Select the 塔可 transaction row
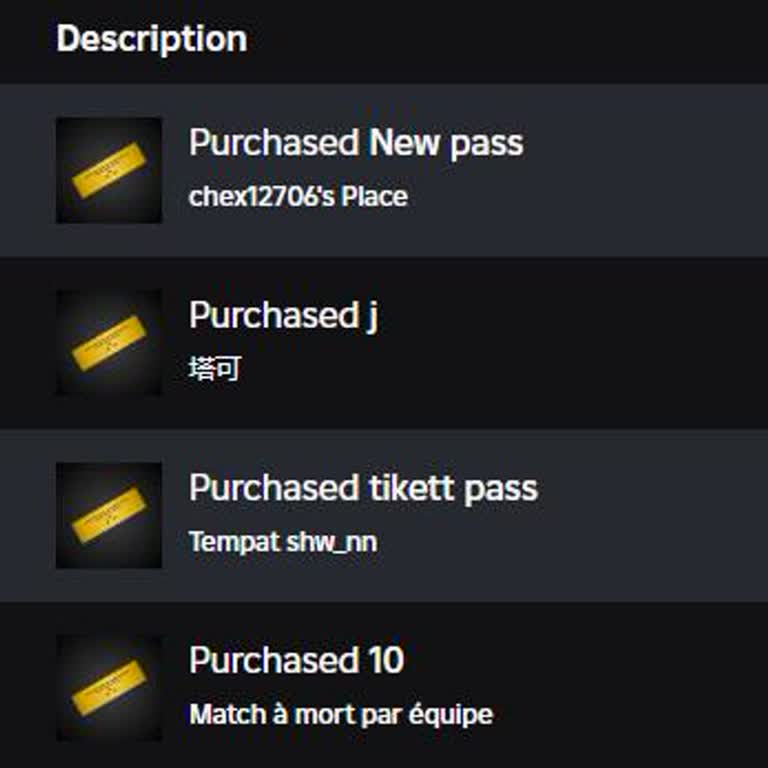 [x=600, y=342]
